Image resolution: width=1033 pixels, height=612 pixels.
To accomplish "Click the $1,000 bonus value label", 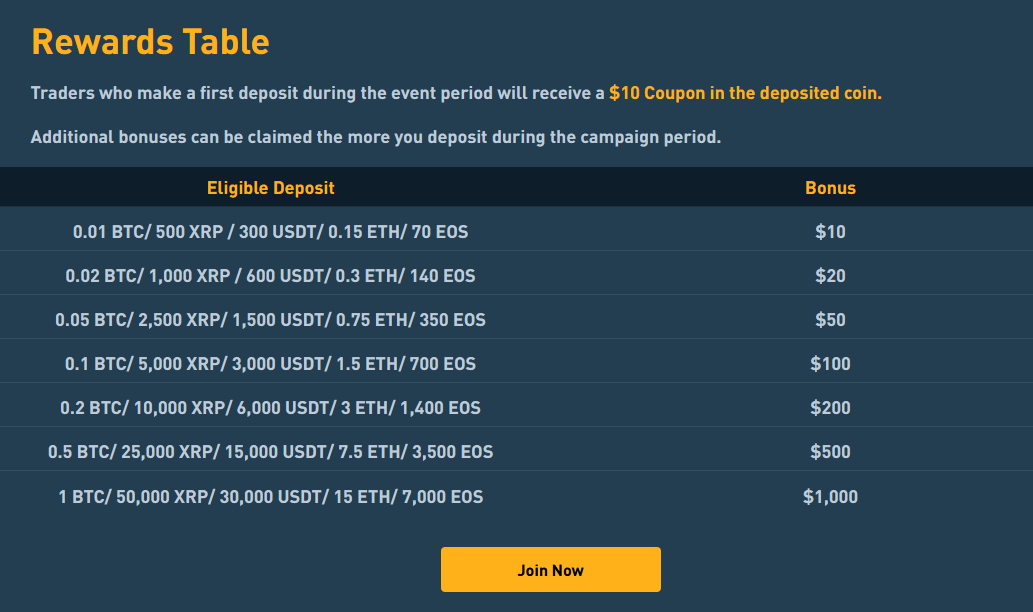I will [830, 496].
